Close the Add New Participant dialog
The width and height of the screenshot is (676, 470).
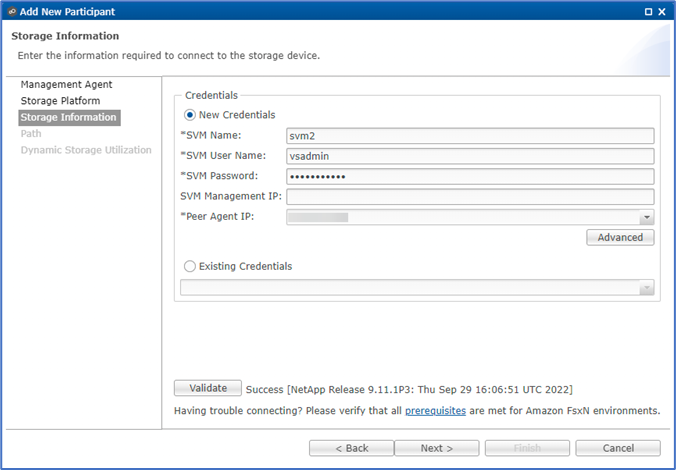click(663, 12)
